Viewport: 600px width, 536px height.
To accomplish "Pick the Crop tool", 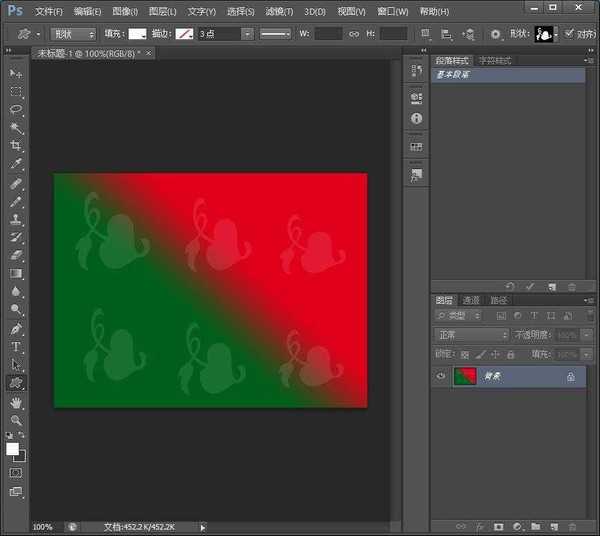I will (x=16, y=146).
